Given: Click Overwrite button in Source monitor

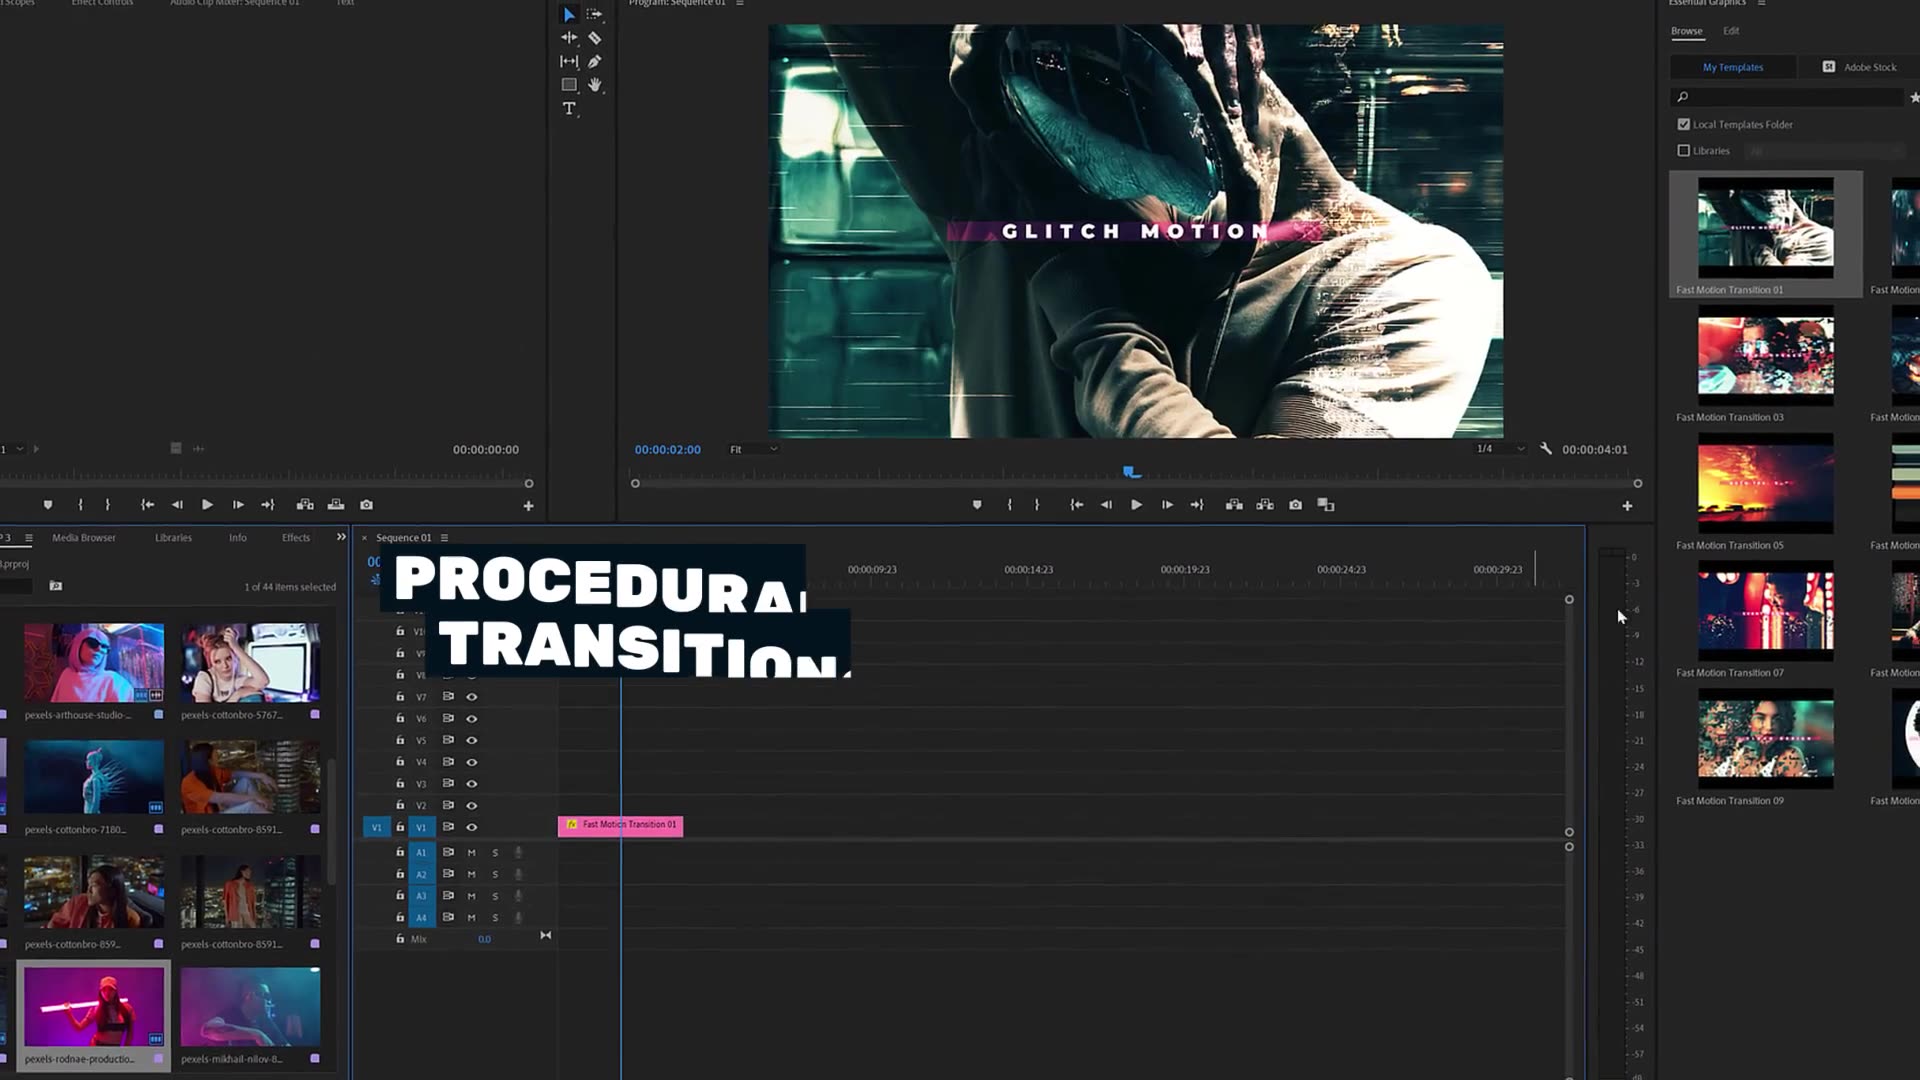Looking at the screenshot, I should click(336, 505).
